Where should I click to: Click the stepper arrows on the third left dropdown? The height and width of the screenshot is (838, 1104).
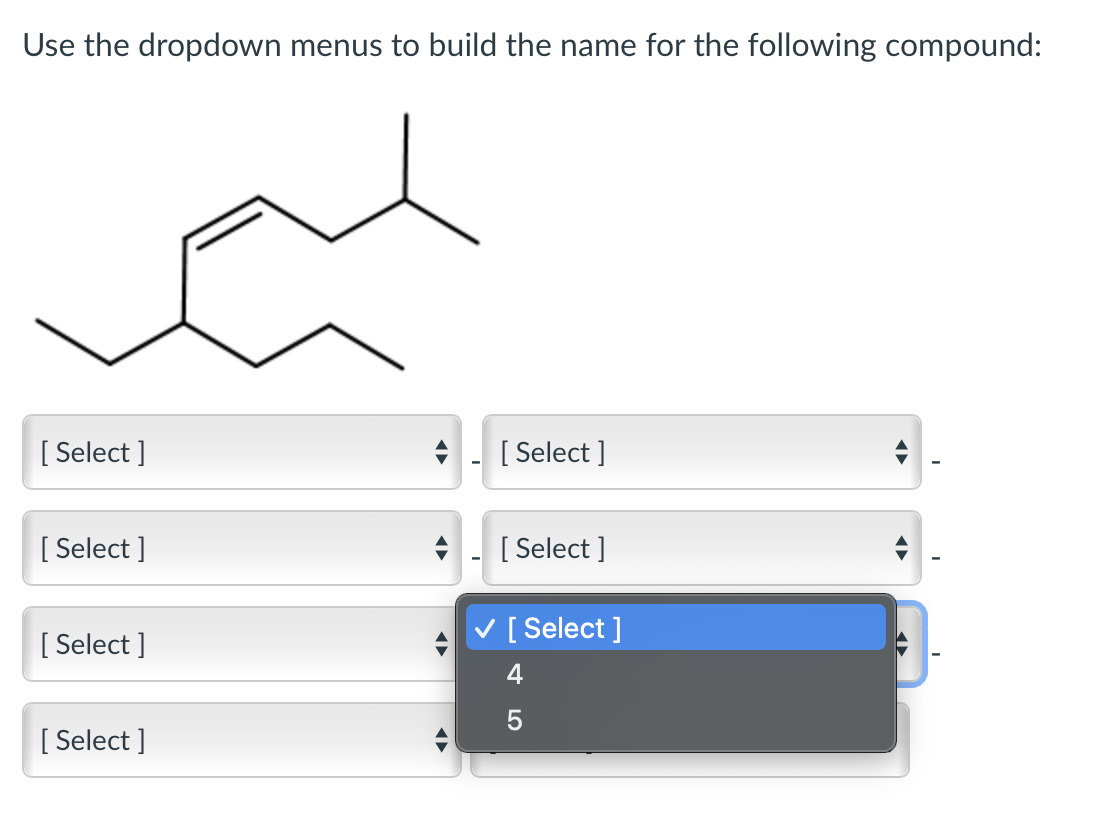(x=441, y=644)
